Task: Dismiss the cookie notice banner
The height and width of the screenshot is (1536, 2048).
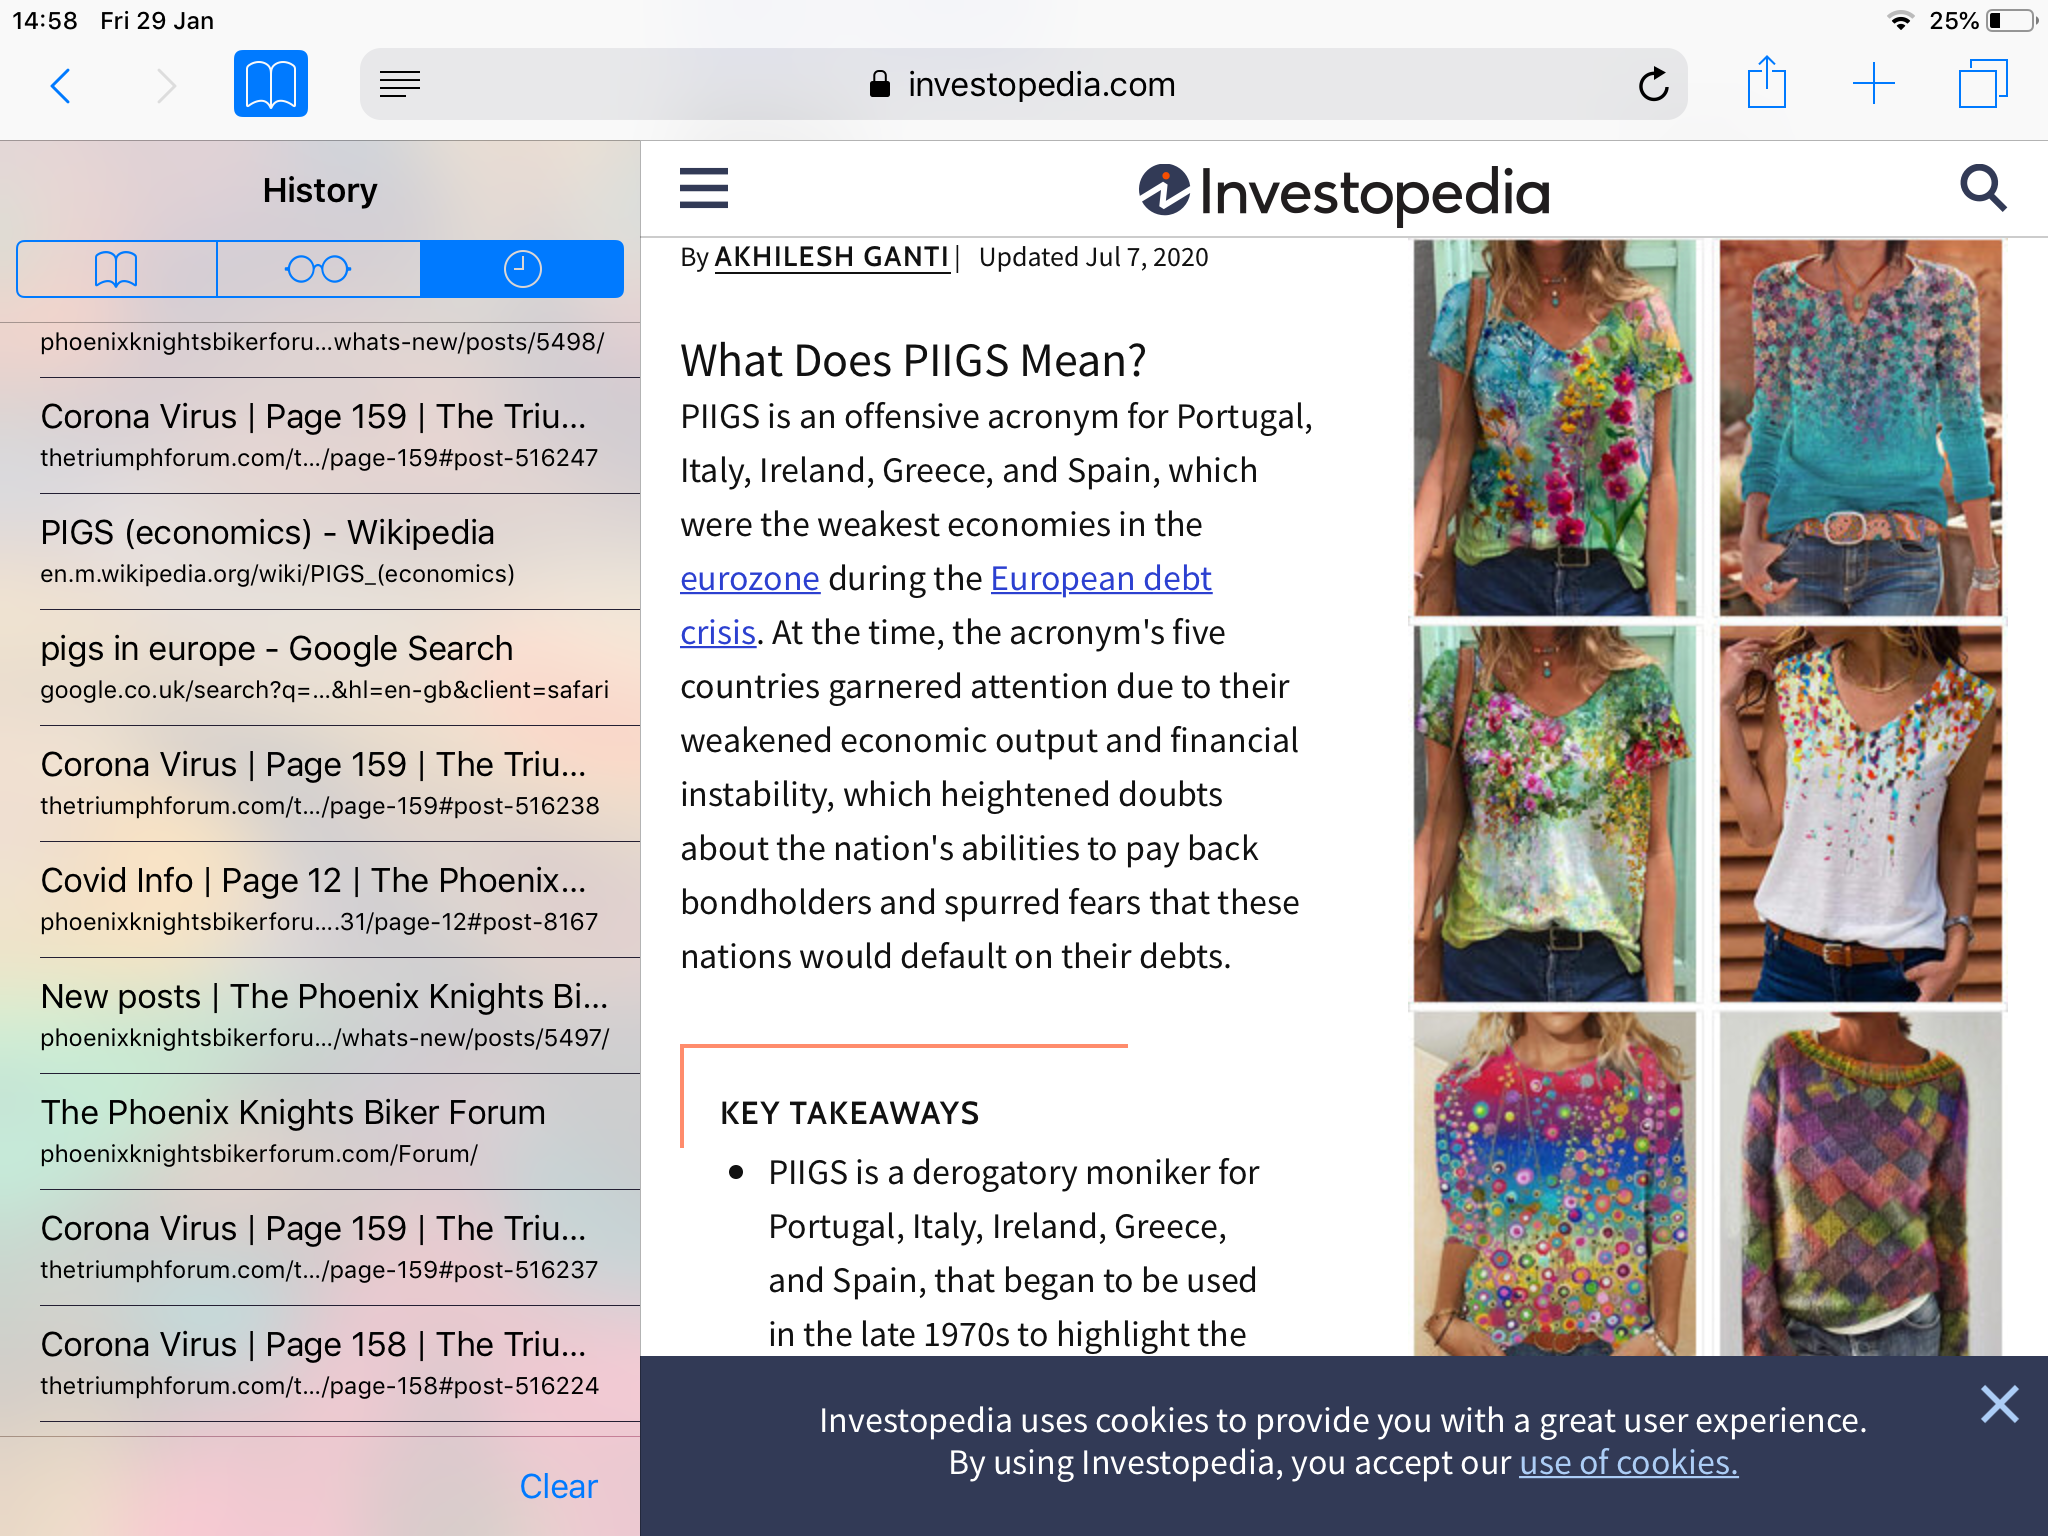Action: [1999, 1404]
